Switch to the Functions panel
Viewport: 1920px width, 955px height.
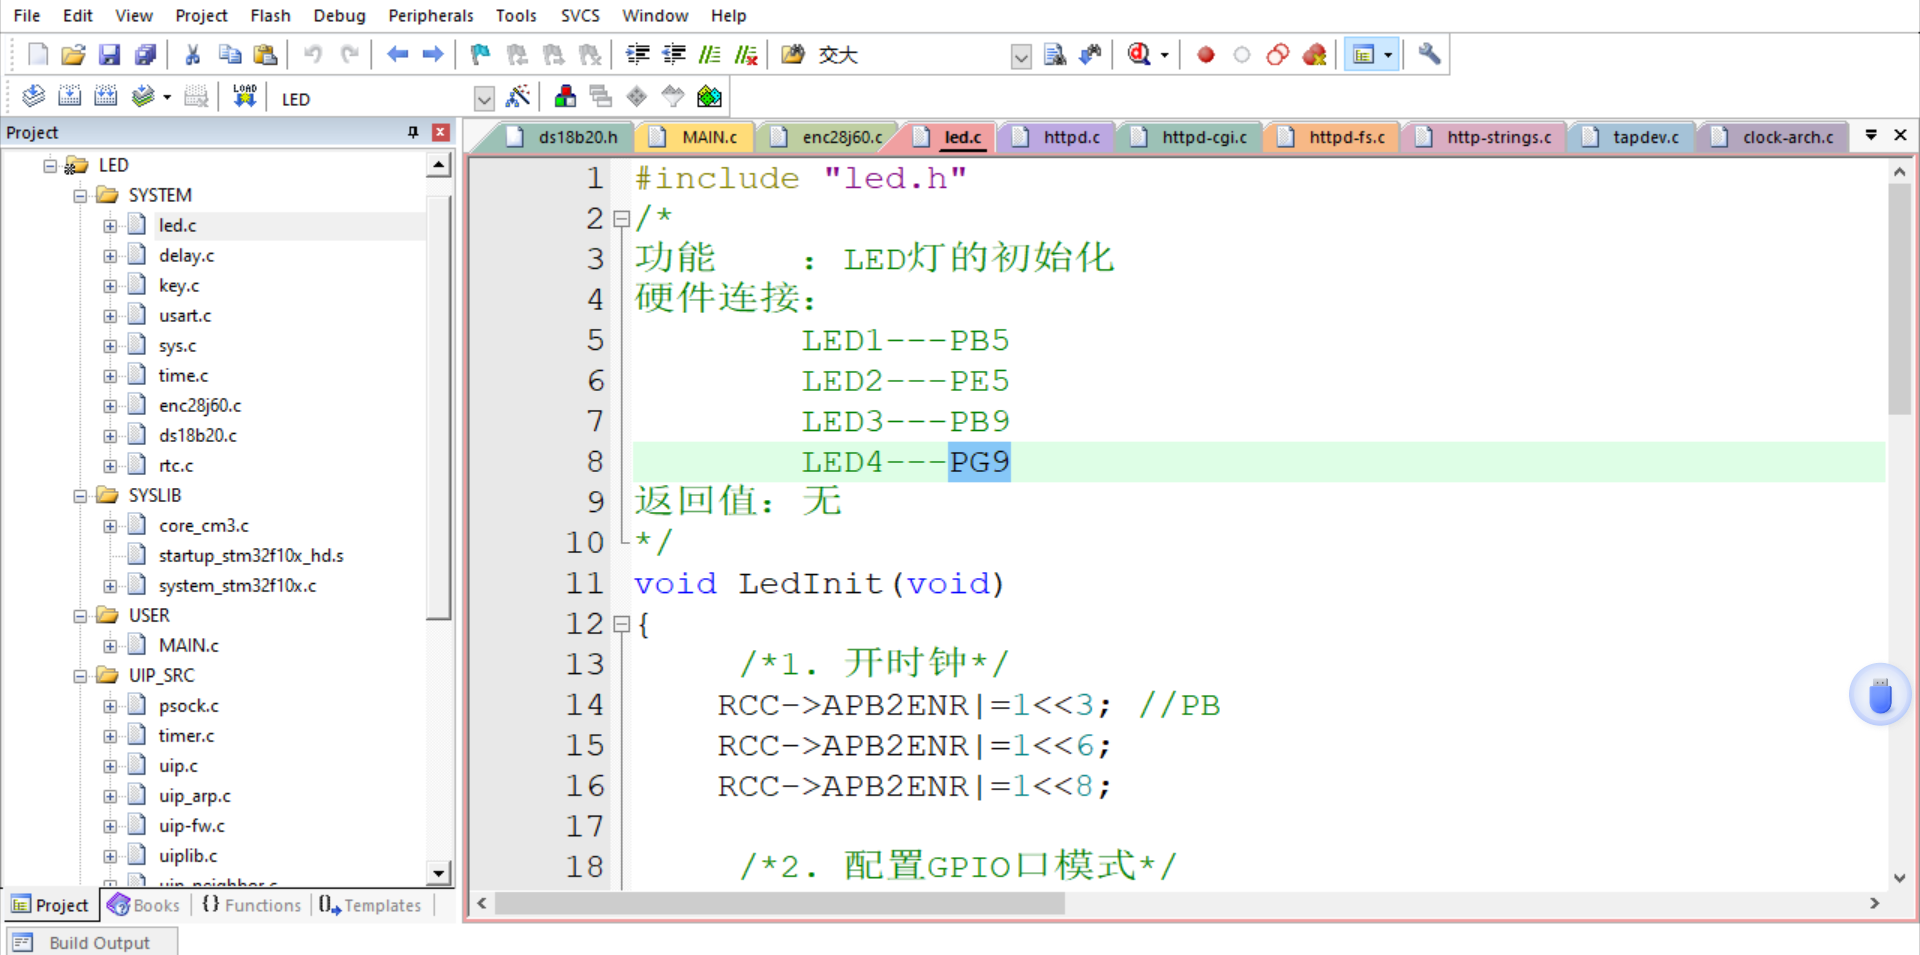[x=251, y=905]
